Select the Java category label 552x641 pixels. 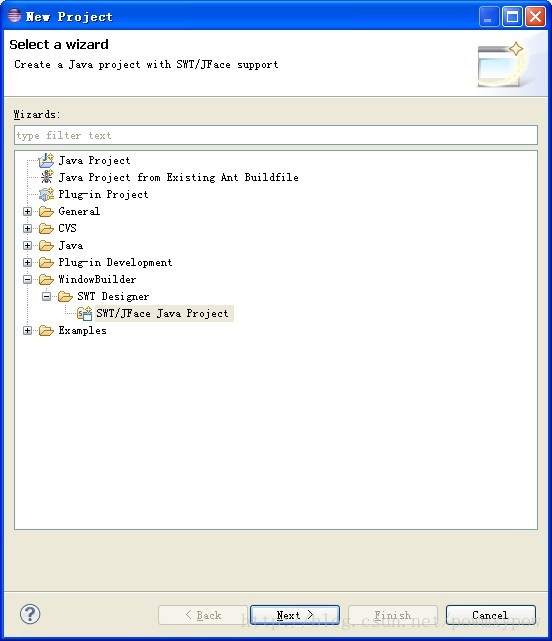[x=71, y=245]
